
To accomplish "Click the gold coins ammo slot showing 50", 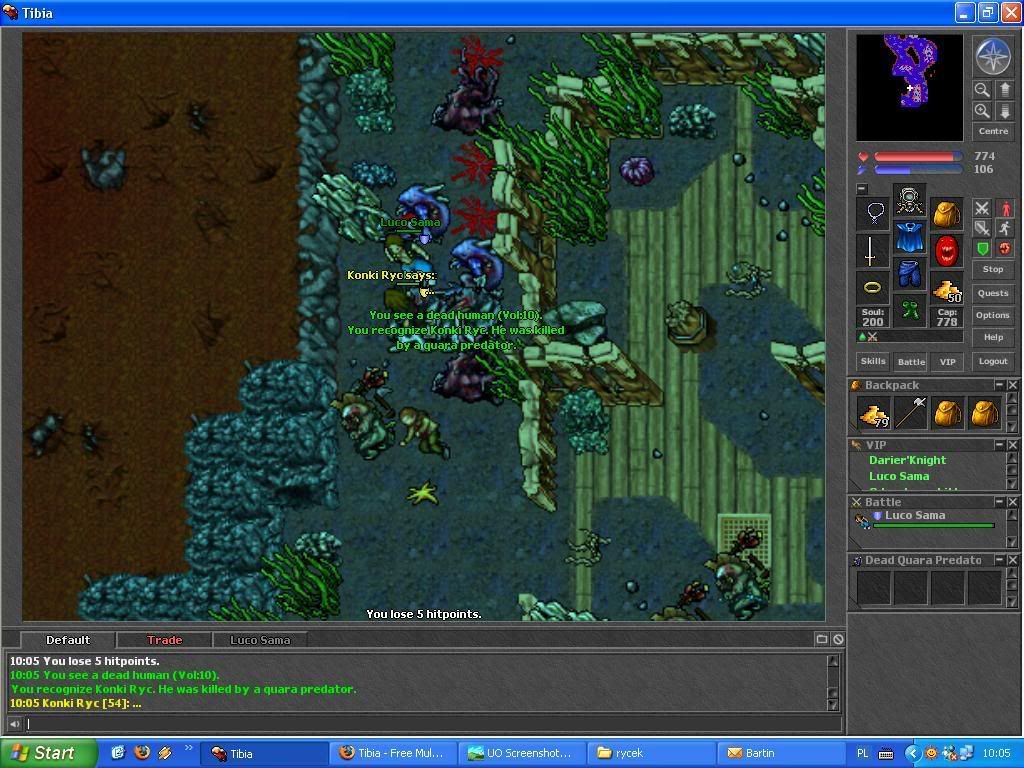I will [946, 287].
